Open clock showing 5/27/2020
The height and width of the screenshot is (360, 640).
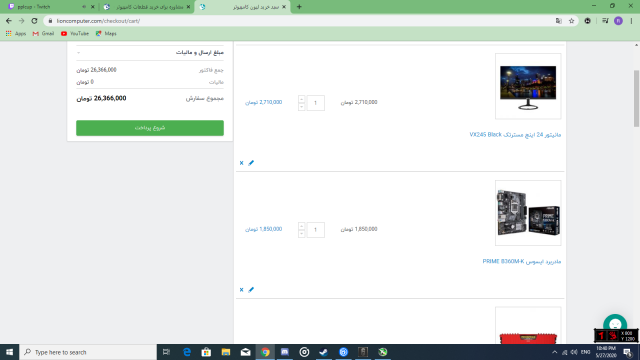click(x=606, y=352)
